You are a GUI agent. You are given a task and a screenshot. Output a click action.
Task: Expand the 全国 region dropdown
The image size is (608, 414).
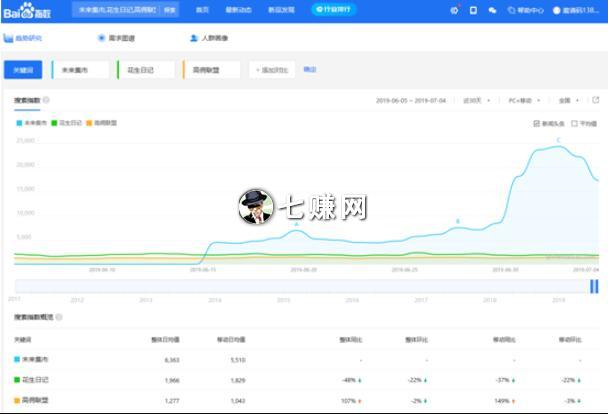tap(569, 100)
